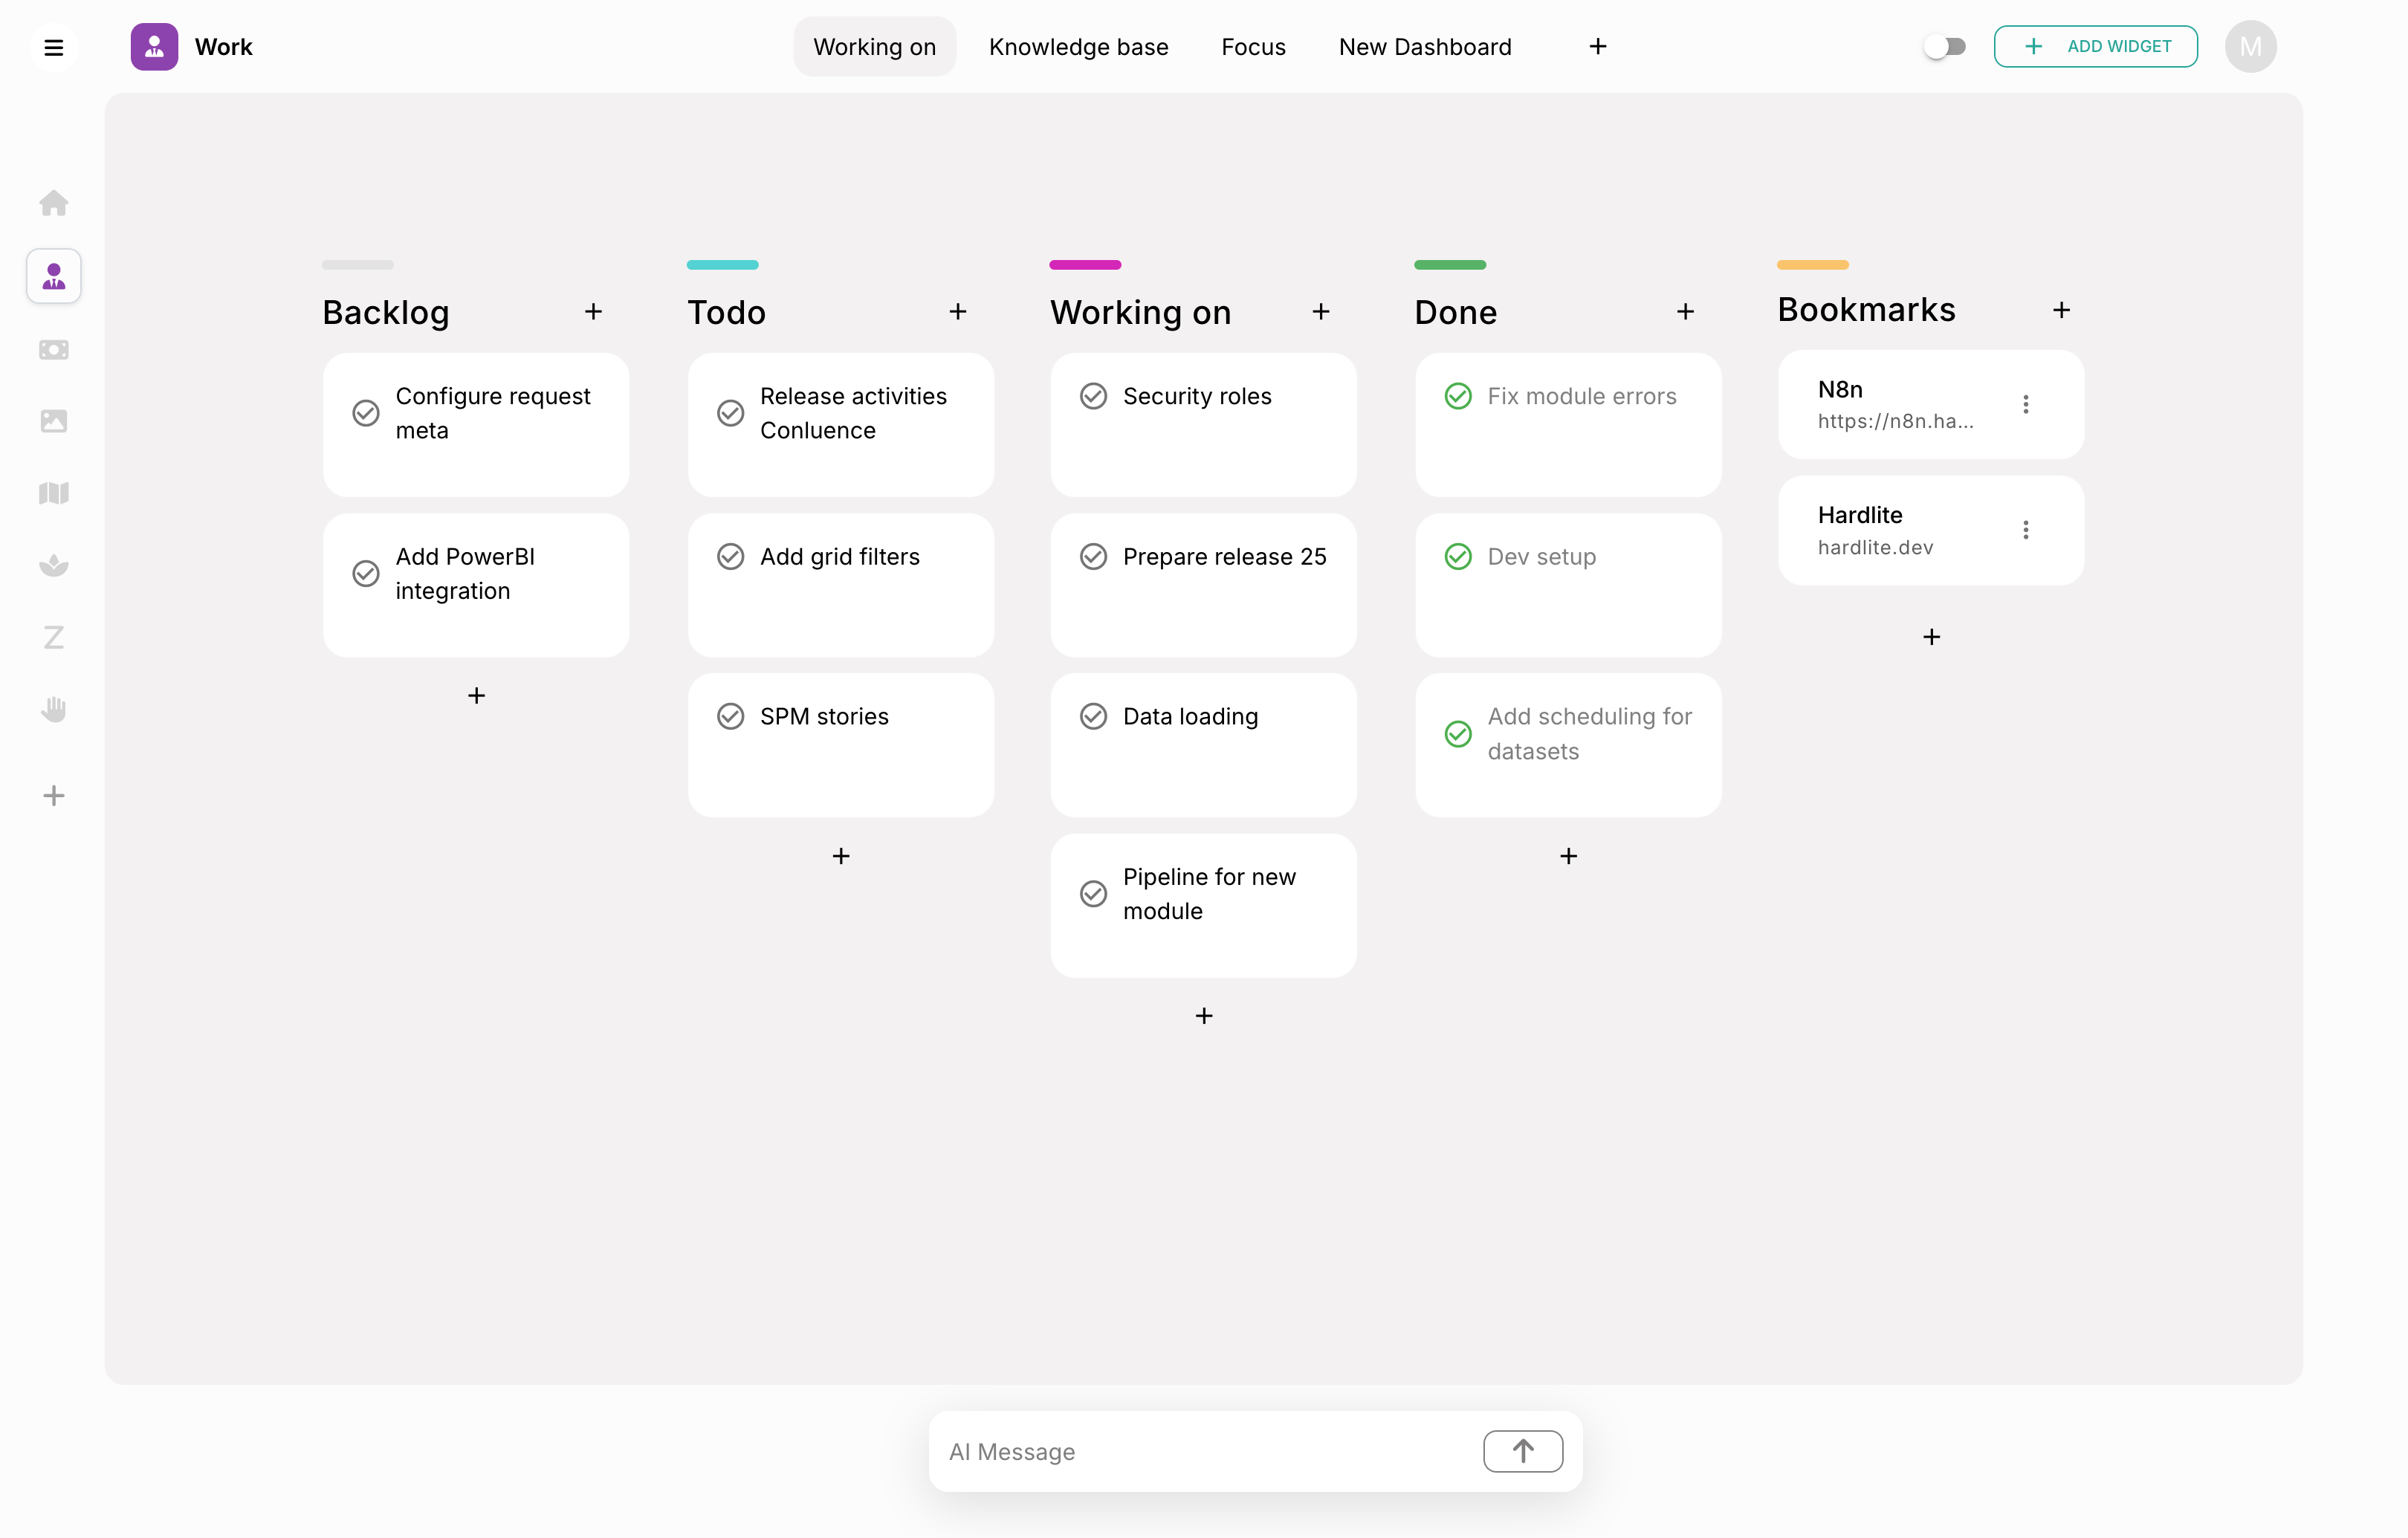Image resolution: width=2408 pixels, height=1538 pixels.
Task: Switch to Knowledge base tab
Action: click(1078, 47)
